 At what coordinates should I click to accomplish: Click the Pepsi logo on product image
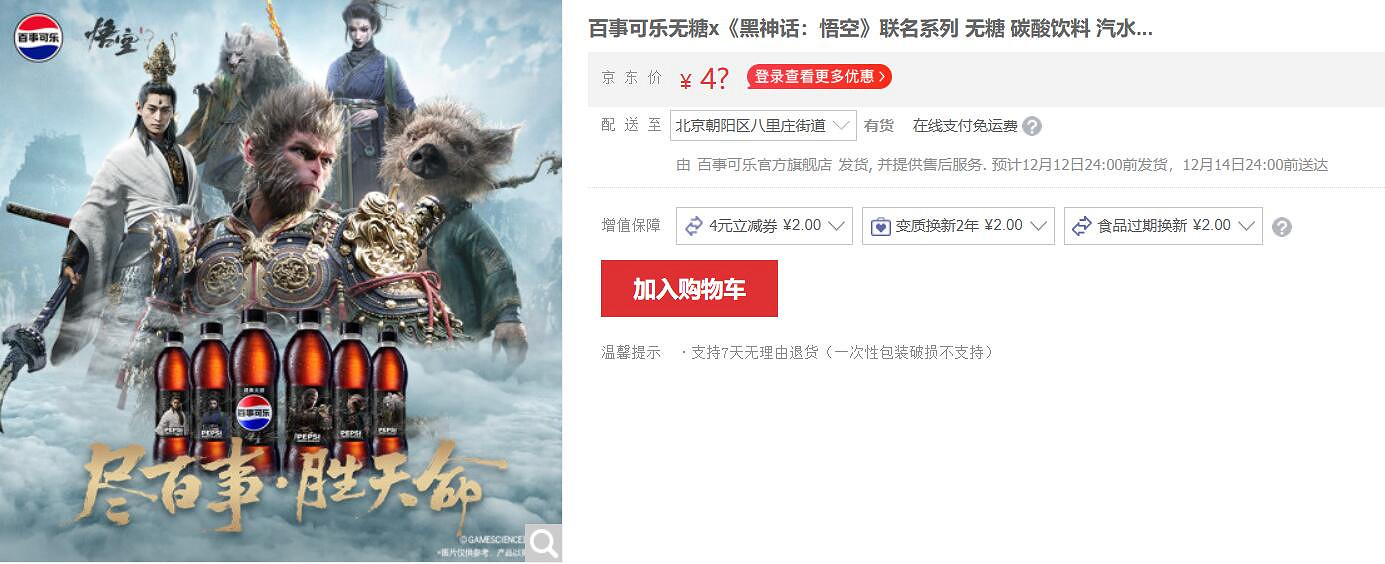[38, 37]
